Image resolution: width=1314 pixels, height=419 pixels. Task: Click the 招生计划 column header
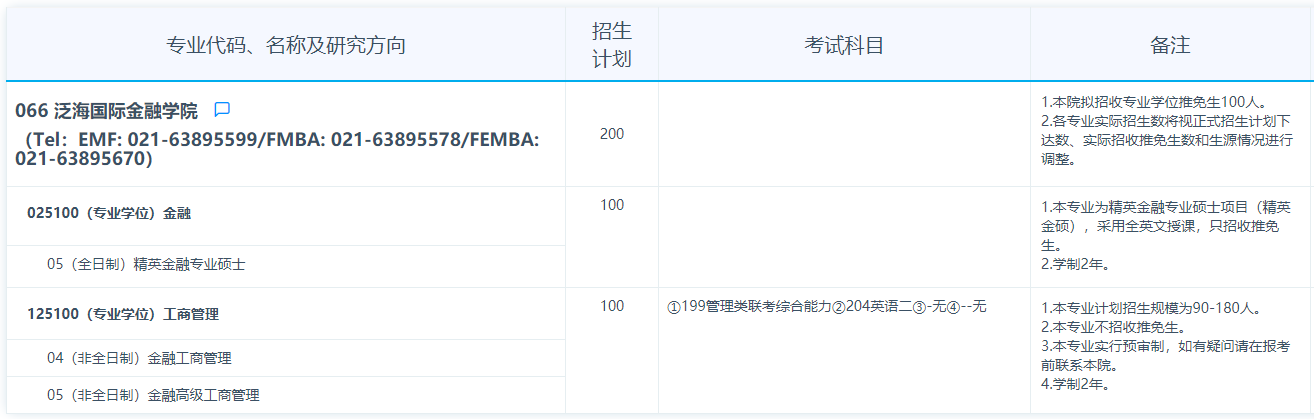612,45
